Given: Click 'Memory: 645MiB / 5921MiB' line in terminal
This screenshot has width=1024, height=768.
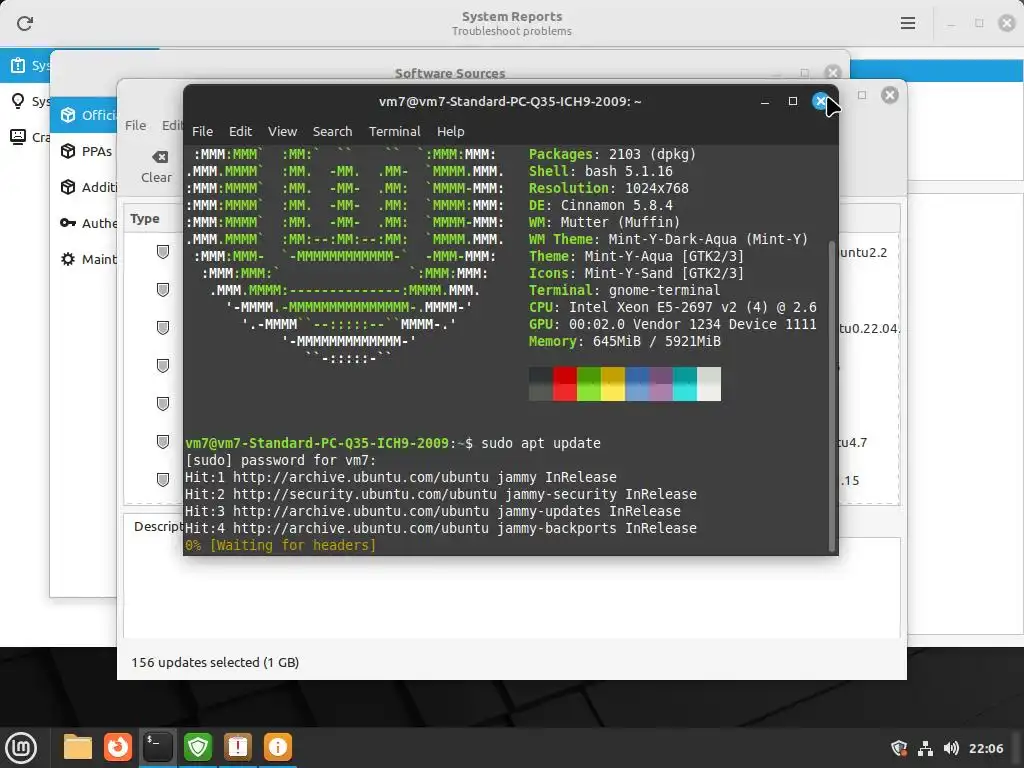Looking at the screenshot, I should (624, 342).
